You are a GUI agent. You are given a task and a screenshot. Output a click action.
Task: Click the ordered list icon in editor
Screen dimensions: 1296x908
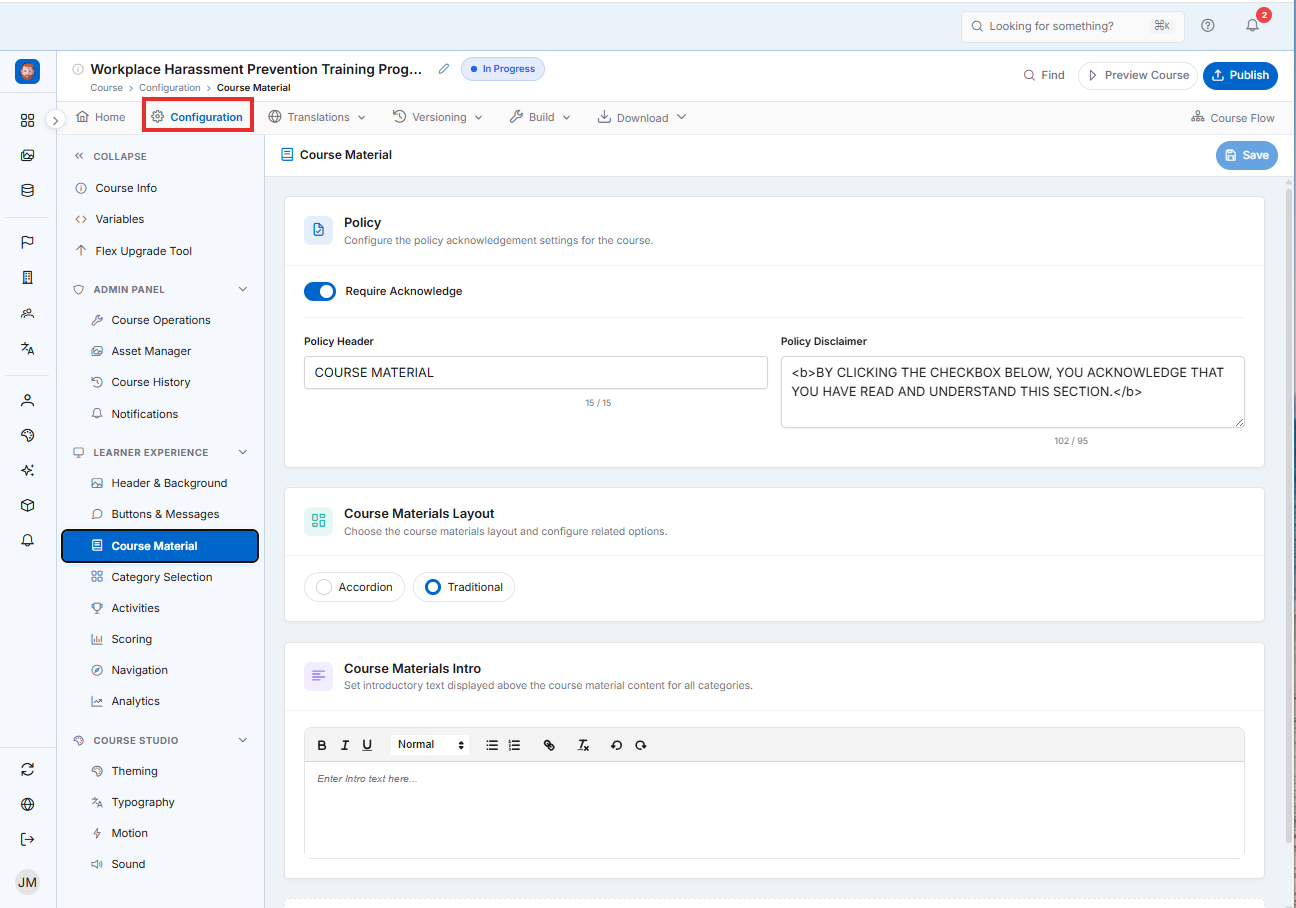[x=515, y=745]
